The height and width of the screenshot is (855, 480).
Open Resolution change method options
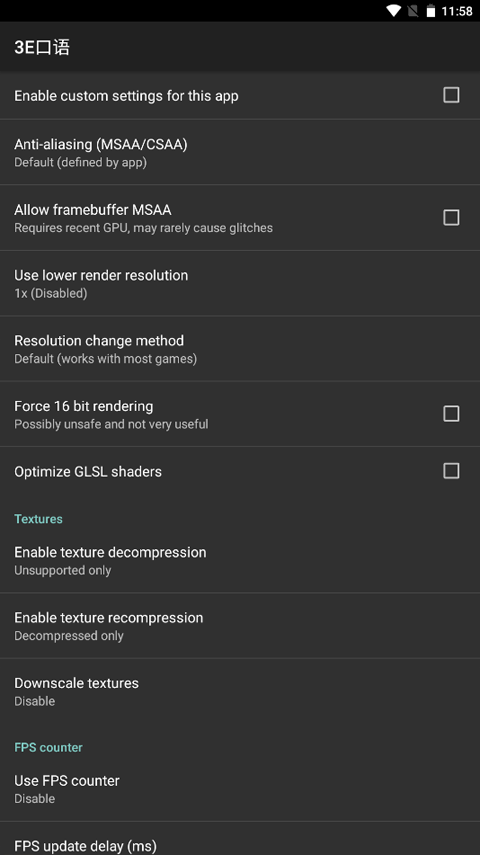tap(240, 348)
